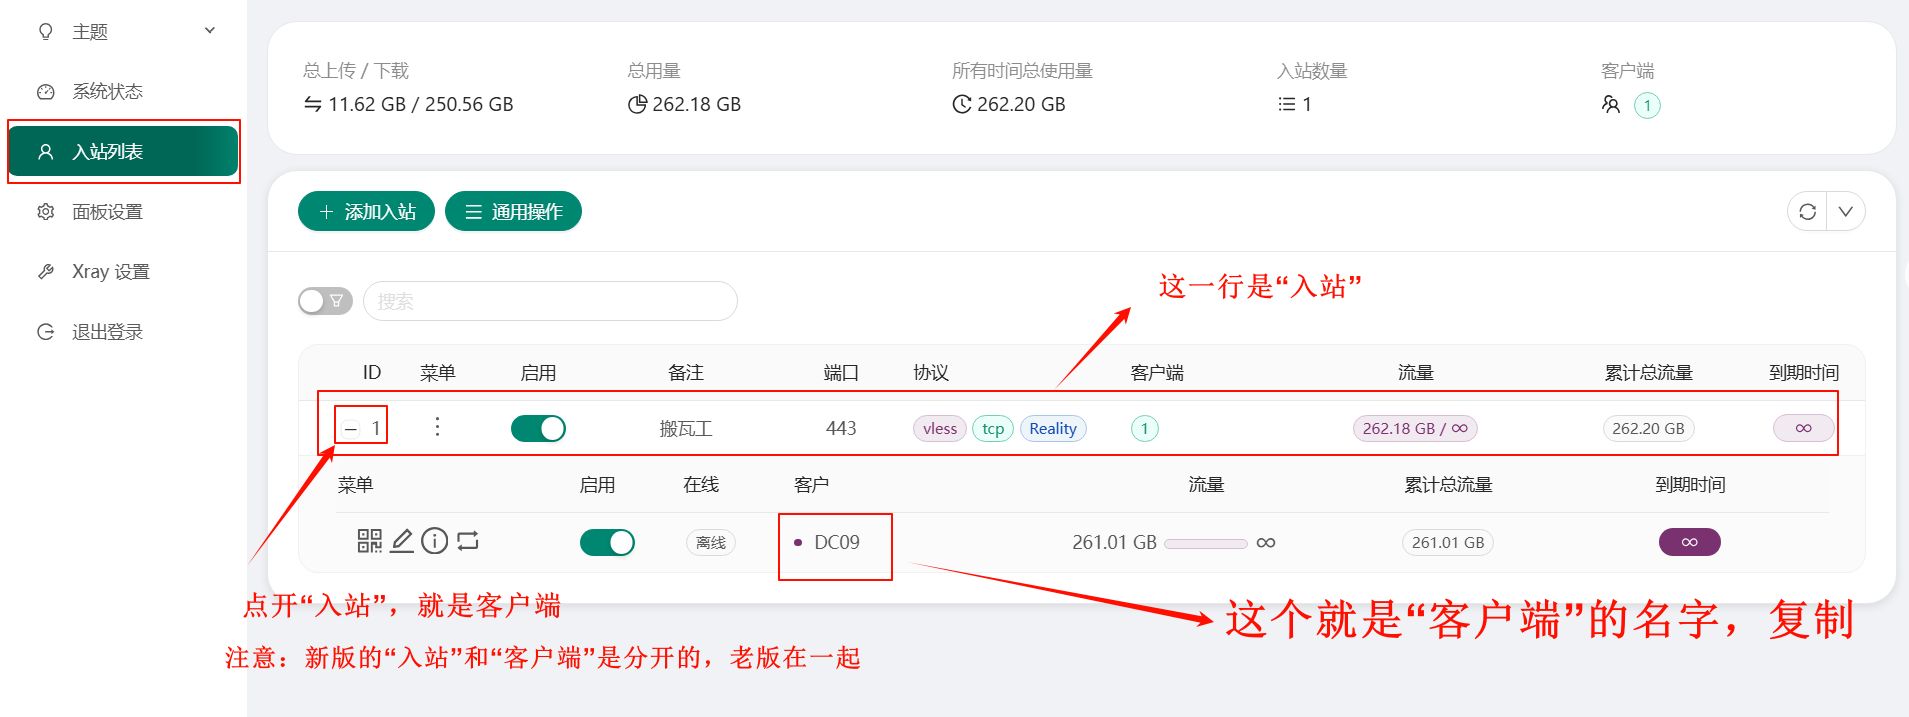This screenshot has height=717, width=1909.
Task: Click the clients user icon under 客户端
Action: 1610,104
